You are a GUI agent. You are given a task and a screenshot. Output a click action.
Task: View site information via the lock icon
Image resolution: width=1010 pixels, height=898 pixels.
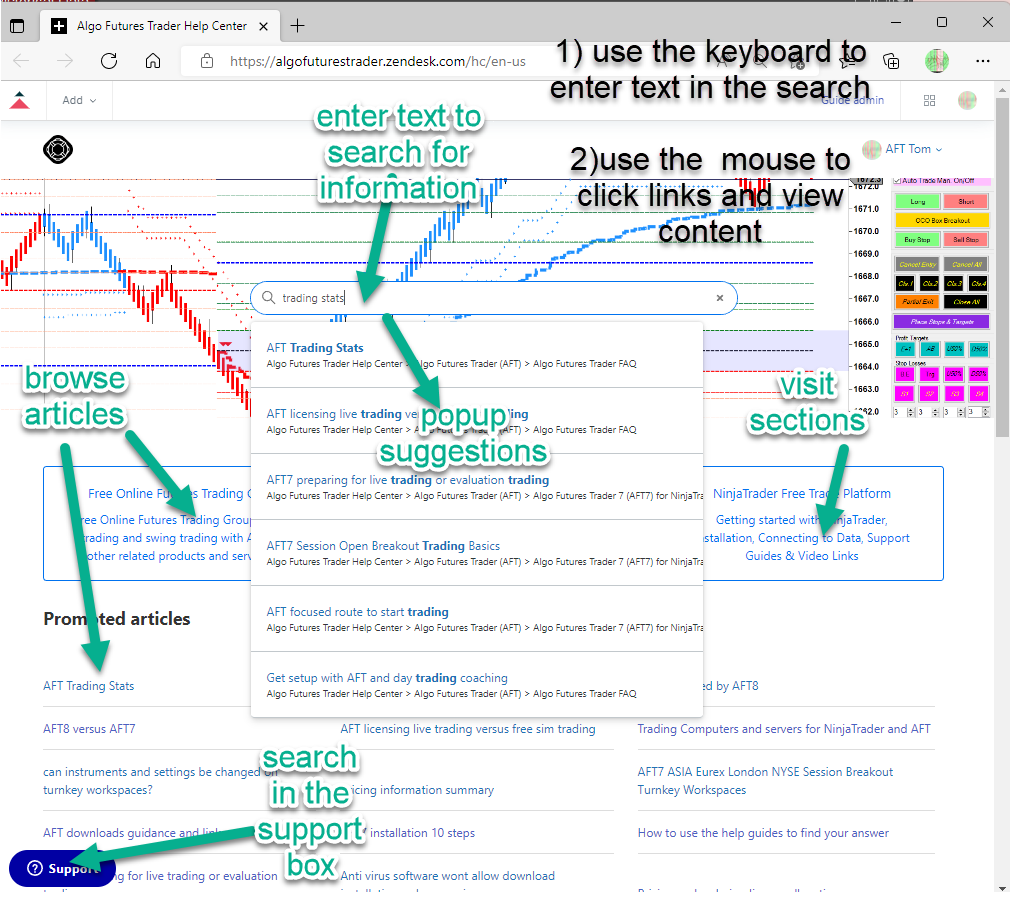[x=207, y=61]
